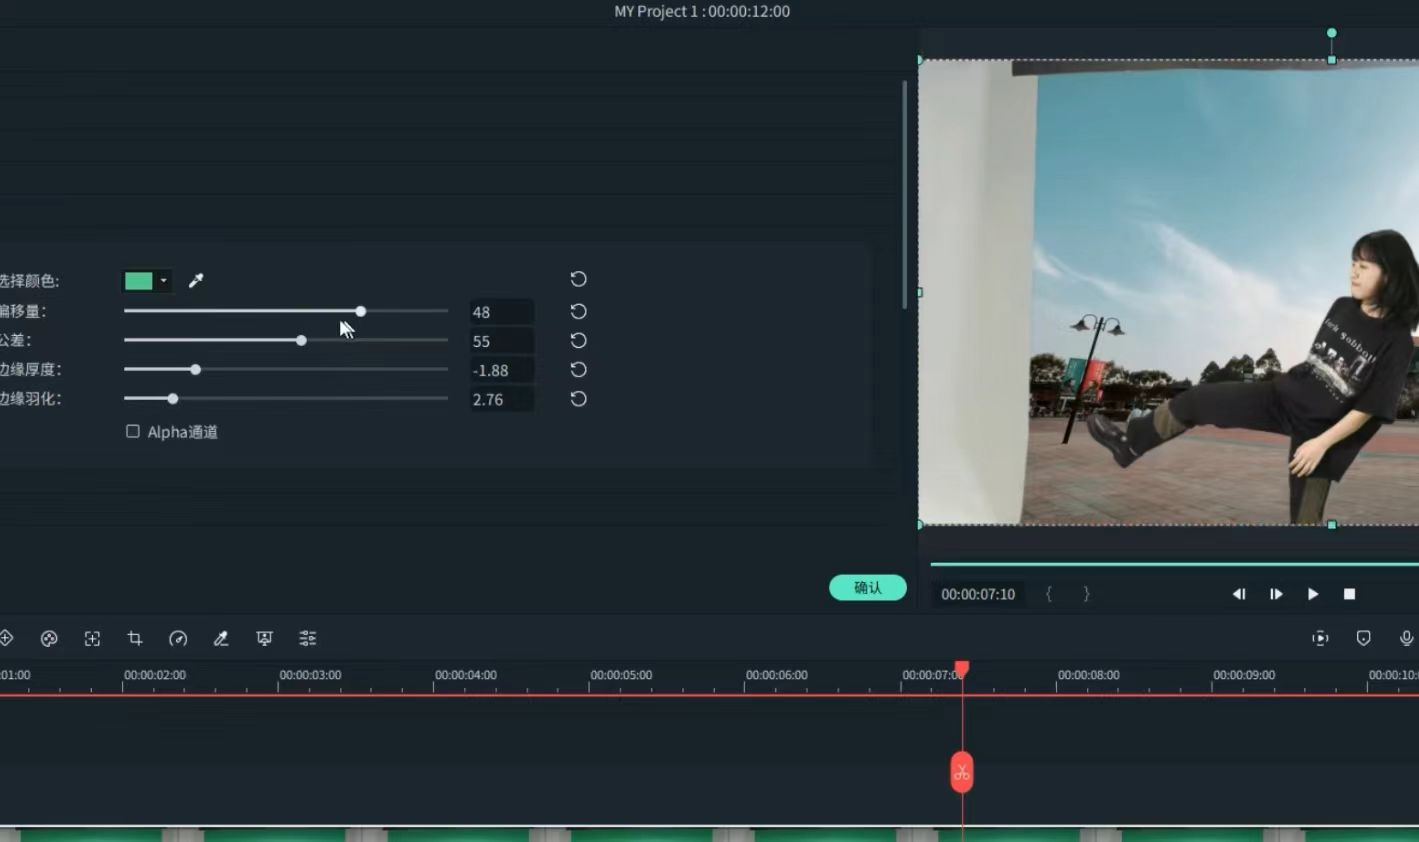The width and height of the screenshot is (1419, 842).
Task: Add a marker with the shield marker icon
Action: point(1363,638)
